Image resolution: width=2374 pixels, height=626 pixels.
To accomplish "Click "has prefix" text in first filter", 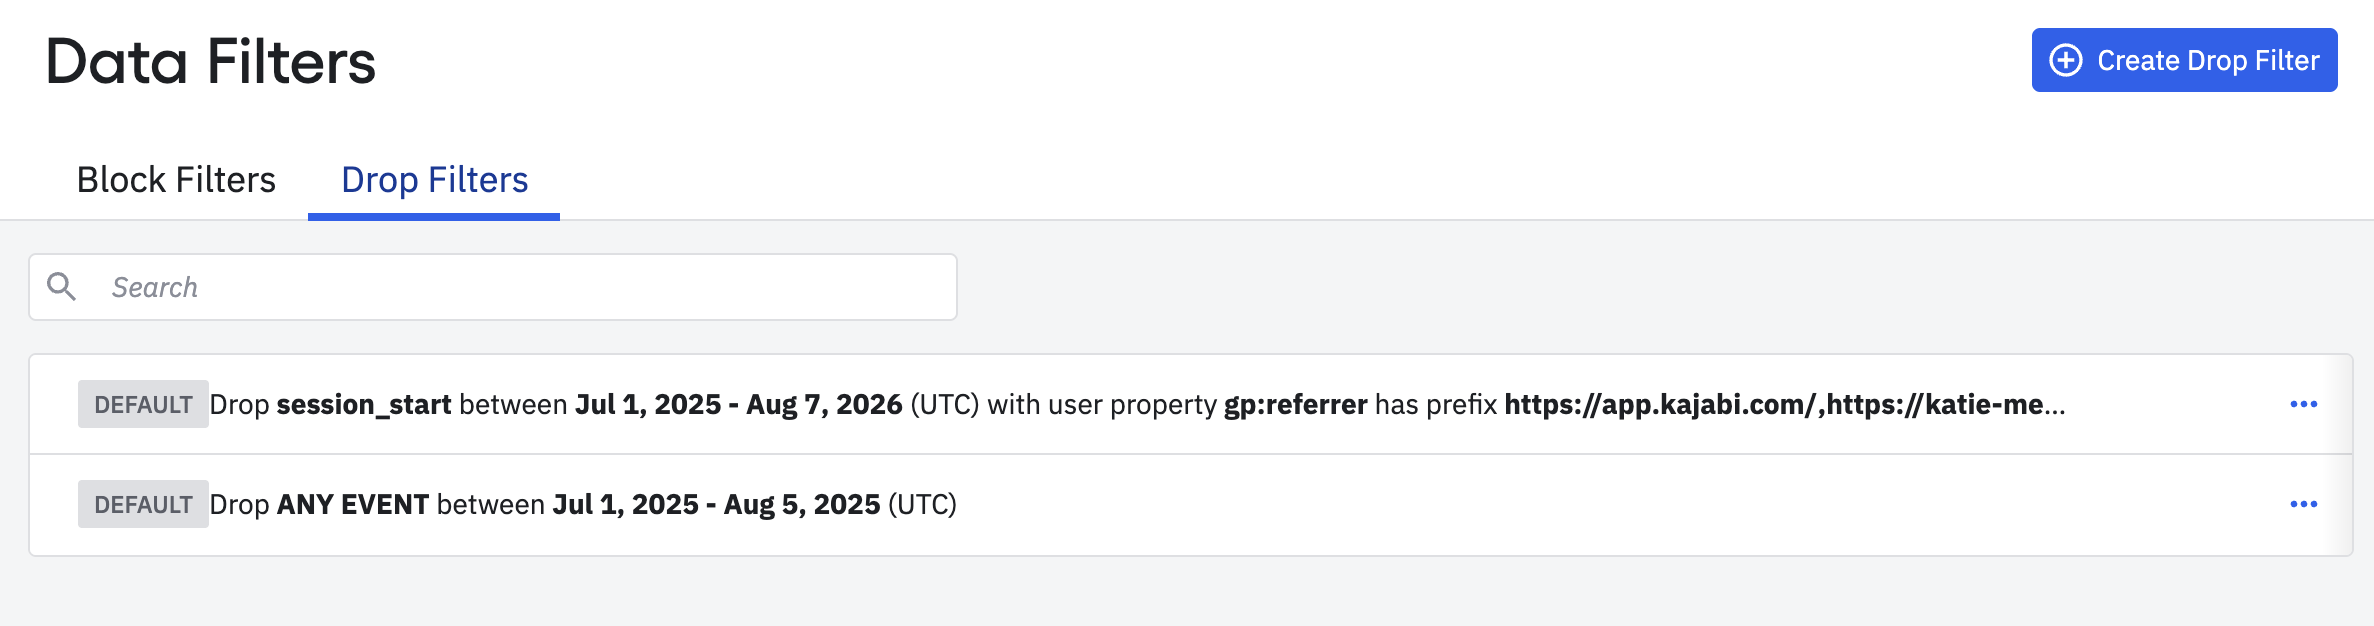I will pyautogui.click(x=1436, y=405).
